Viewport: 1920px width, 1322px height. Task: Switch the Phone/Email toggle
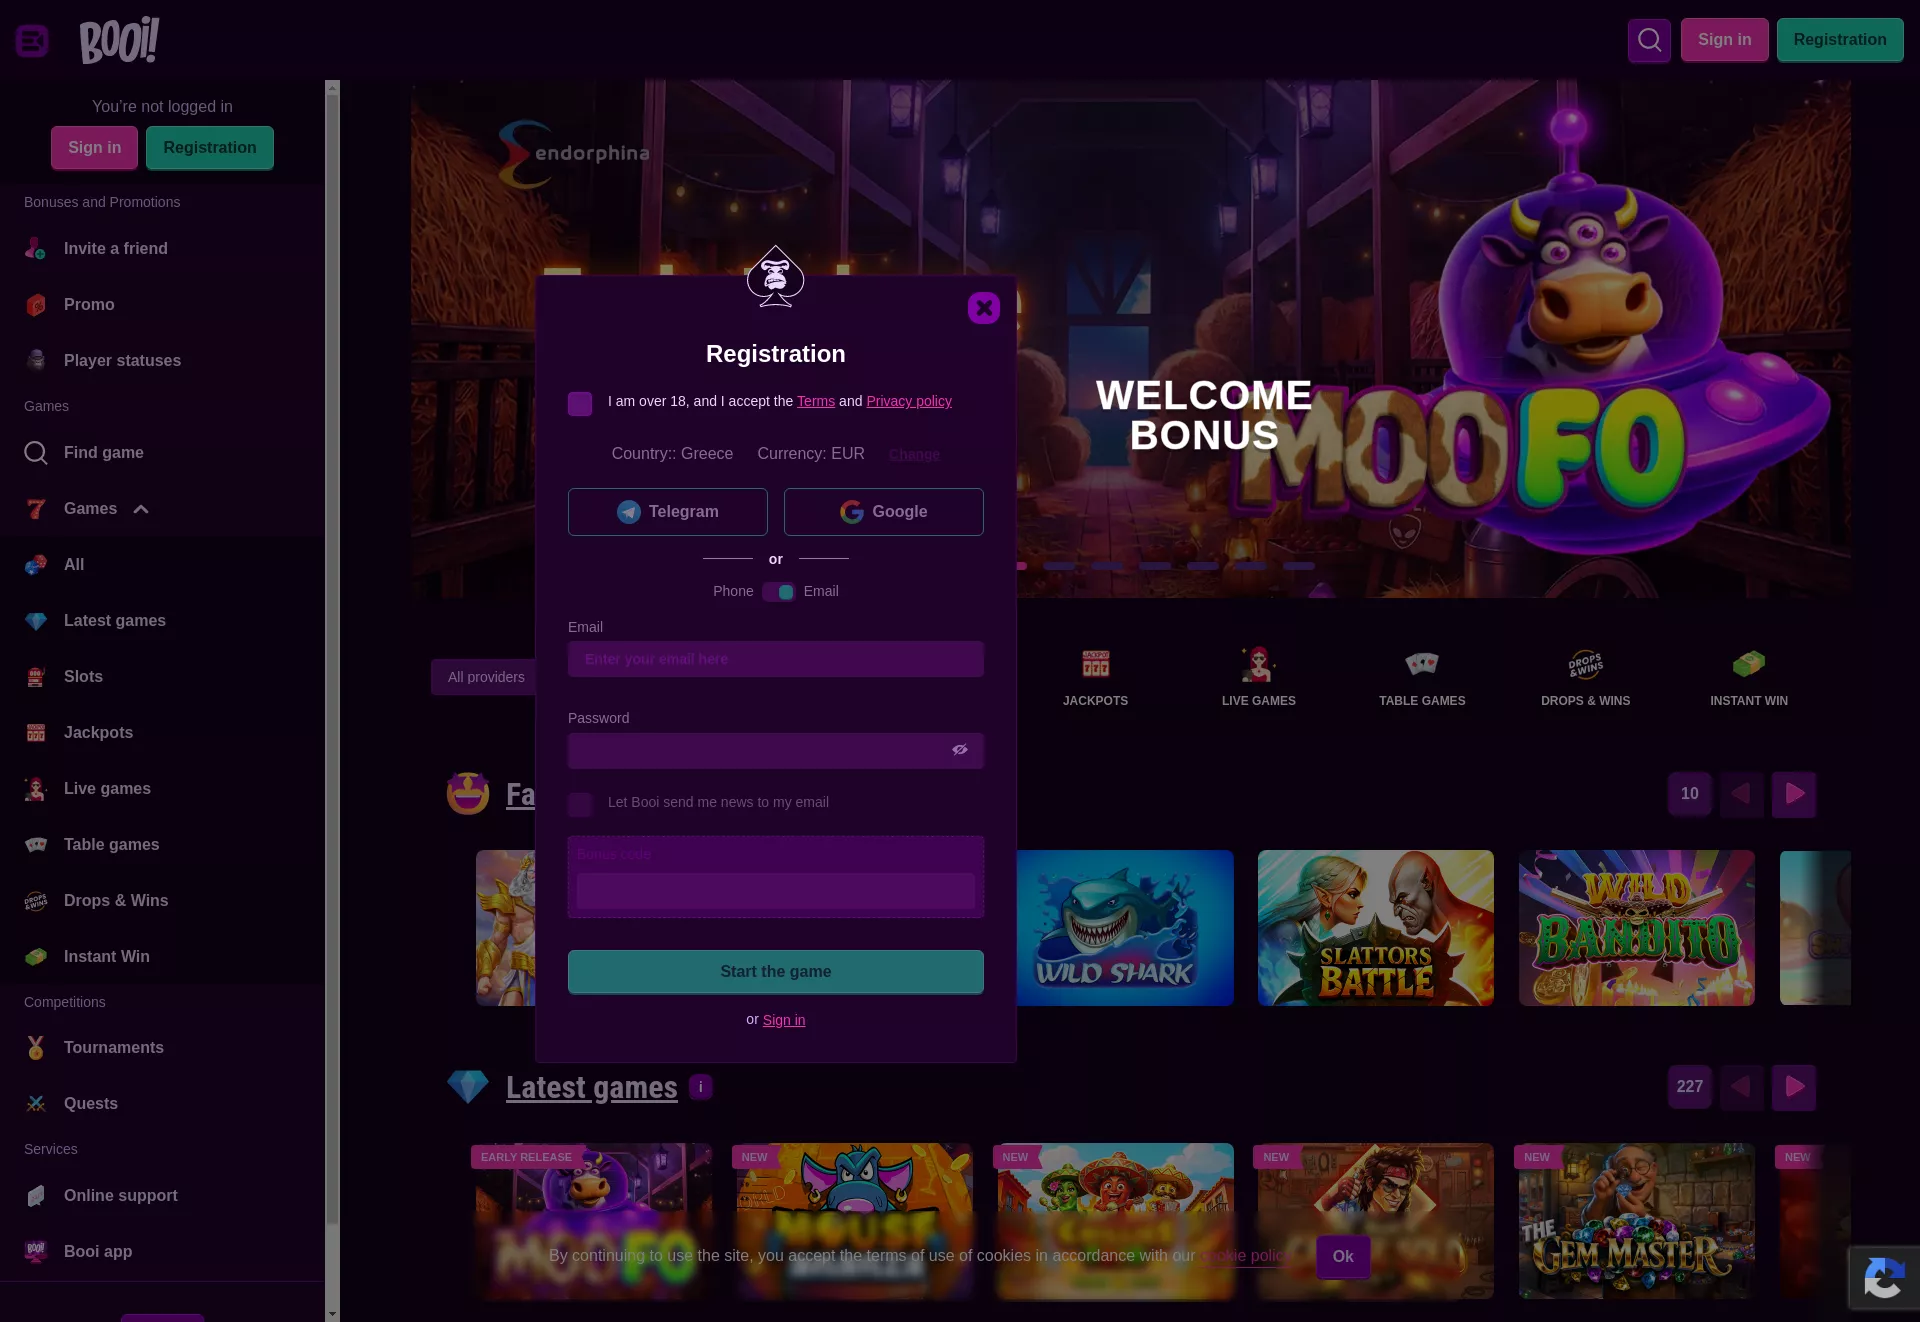point(779,592)
